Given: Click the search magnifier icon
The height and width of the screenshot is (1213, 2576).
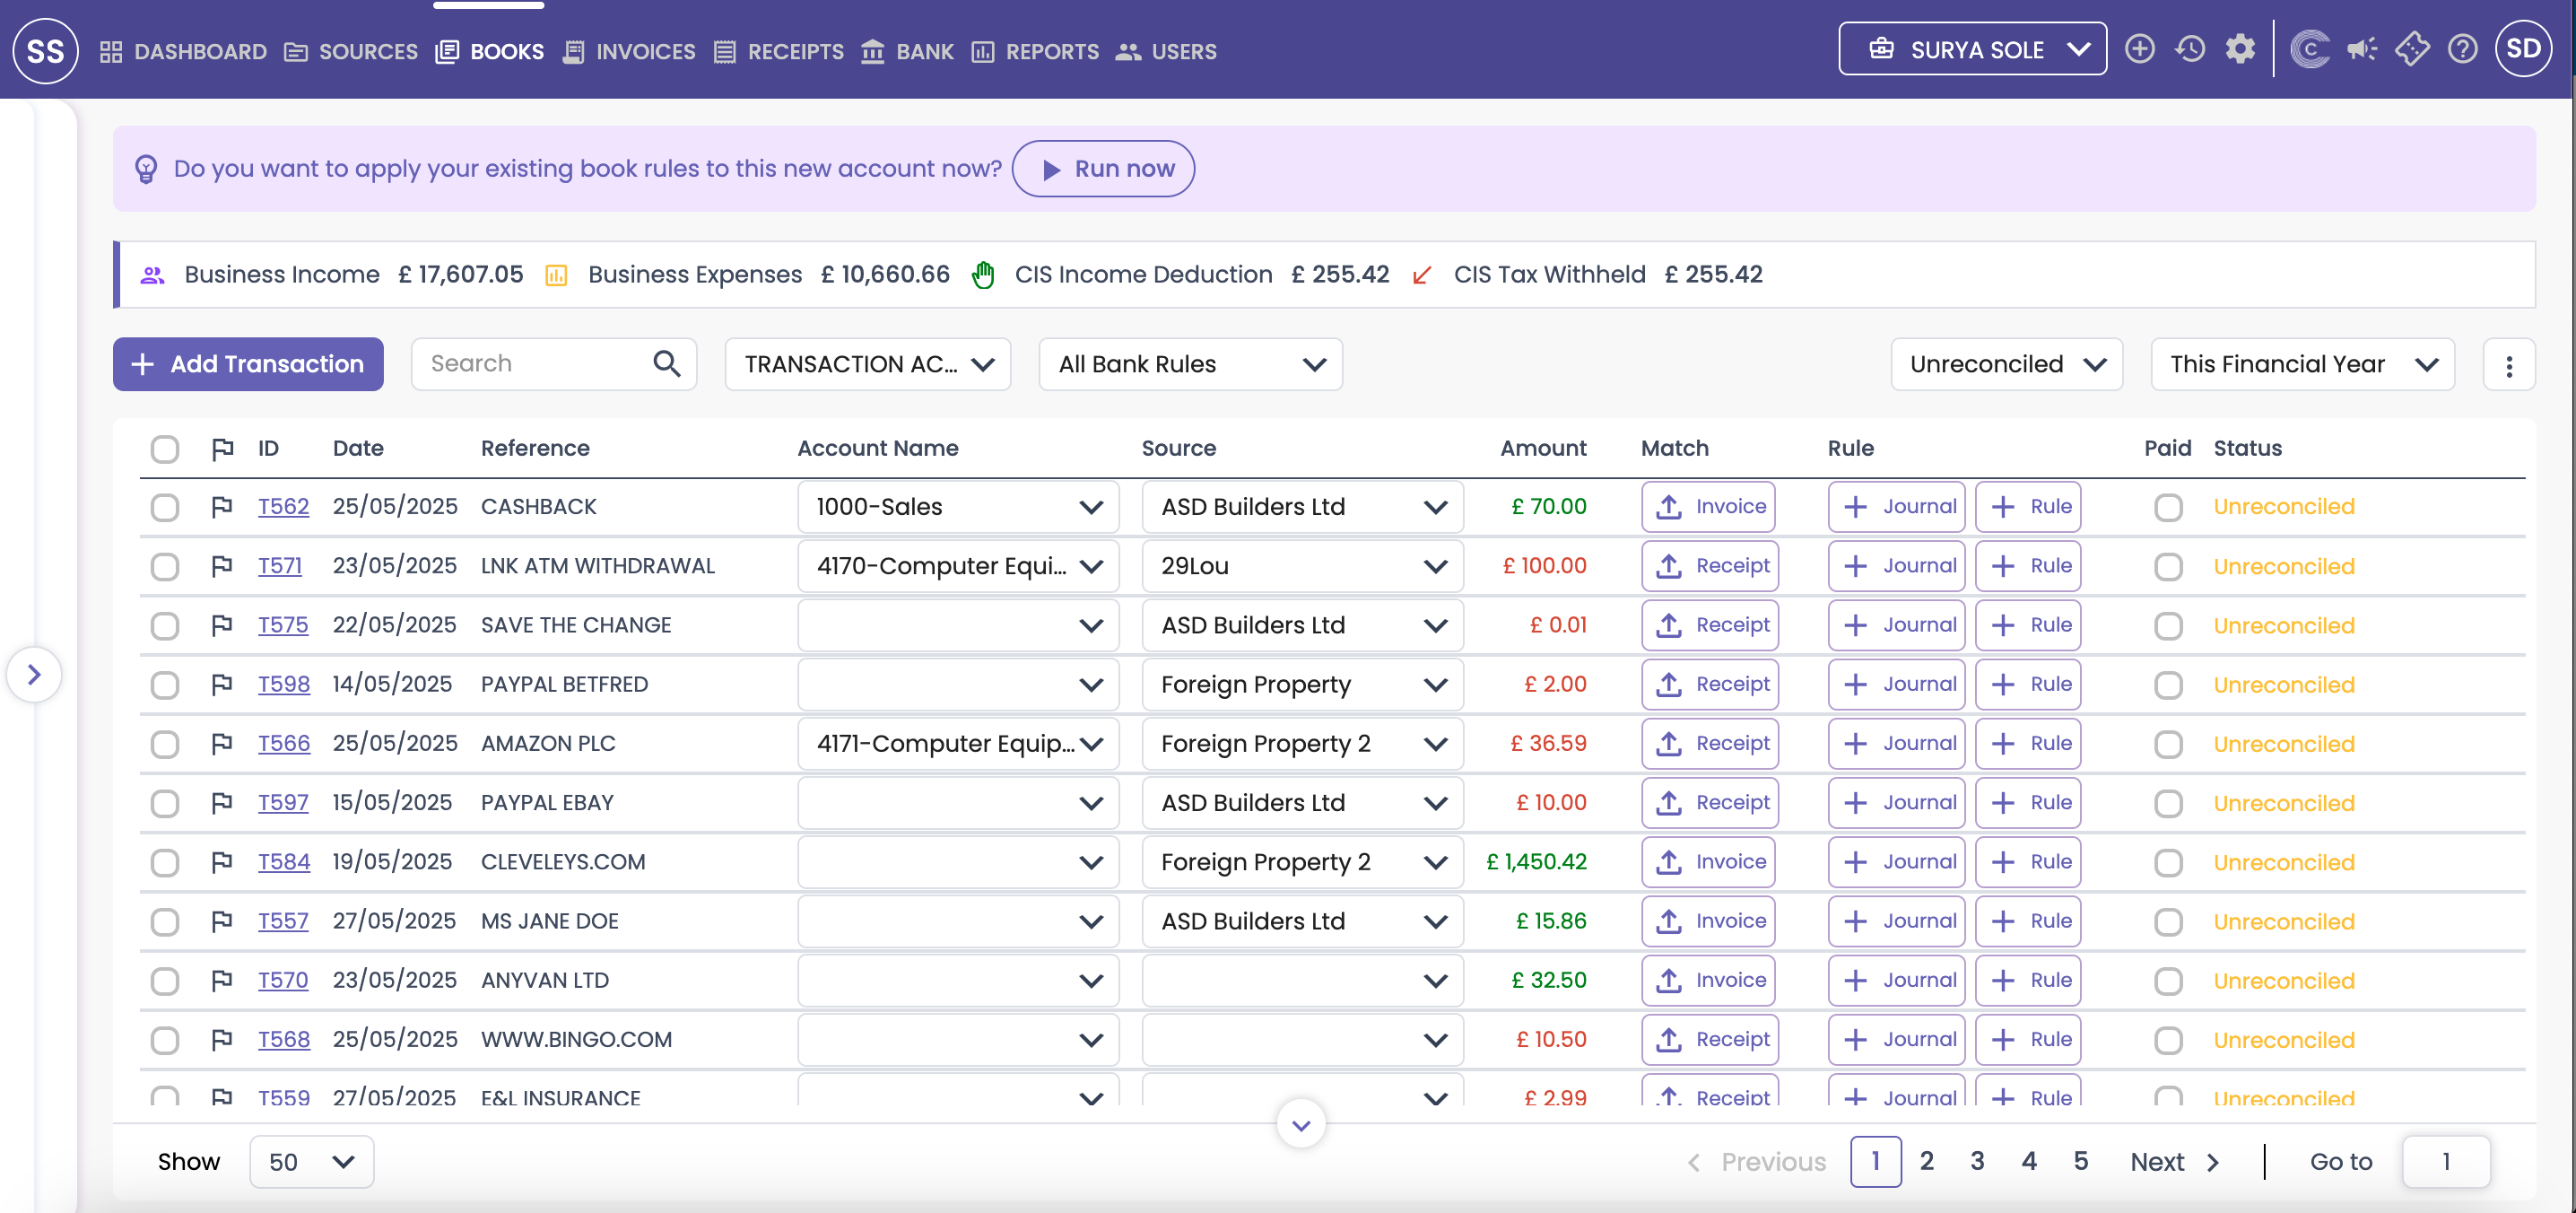Looking at the screenshot, I should 666,364.
